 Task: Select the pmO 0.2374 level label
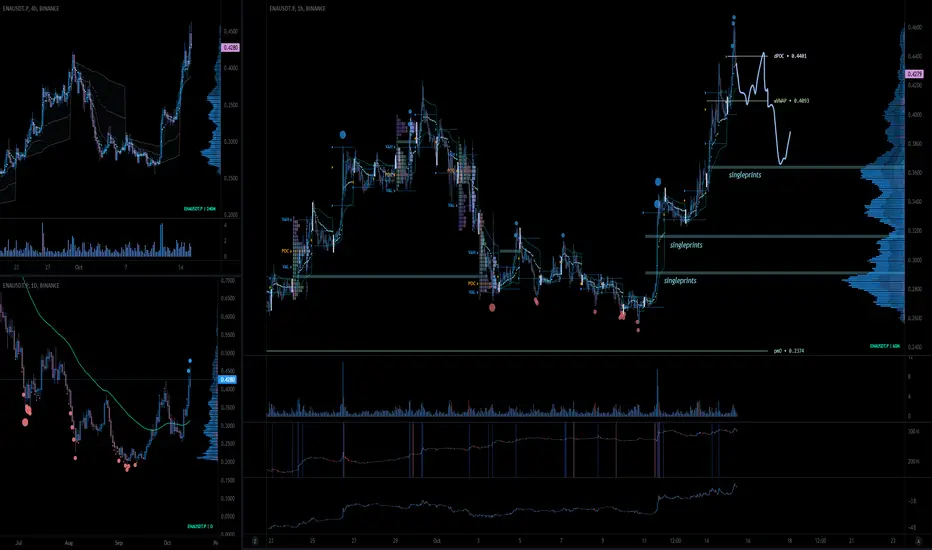tap(789, 351)
